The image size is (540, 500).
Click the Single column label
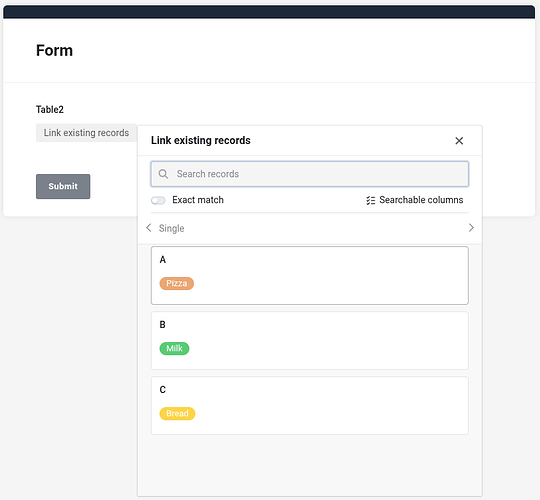(x=172, y=228)
